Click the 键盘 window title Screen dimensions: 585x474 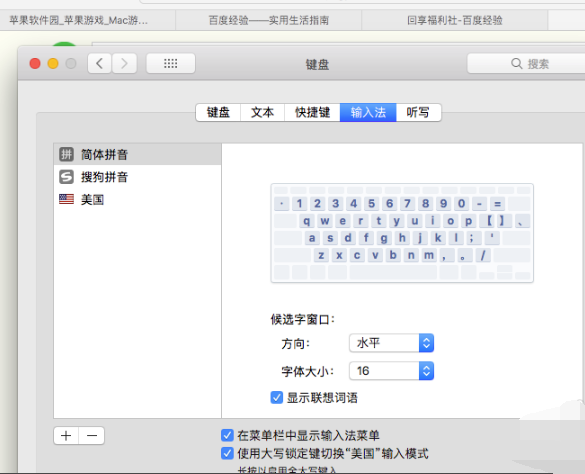[317, 65]
